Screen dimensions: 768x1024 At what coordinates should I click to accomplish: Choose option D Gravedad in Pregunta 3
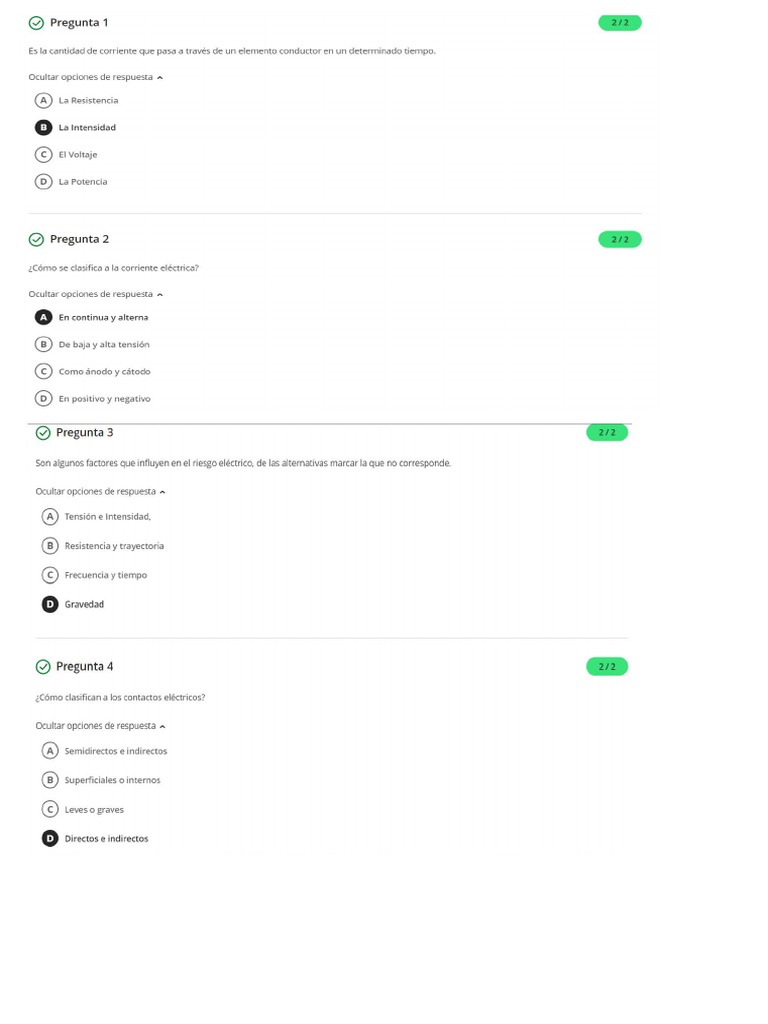tap(72, 605)
